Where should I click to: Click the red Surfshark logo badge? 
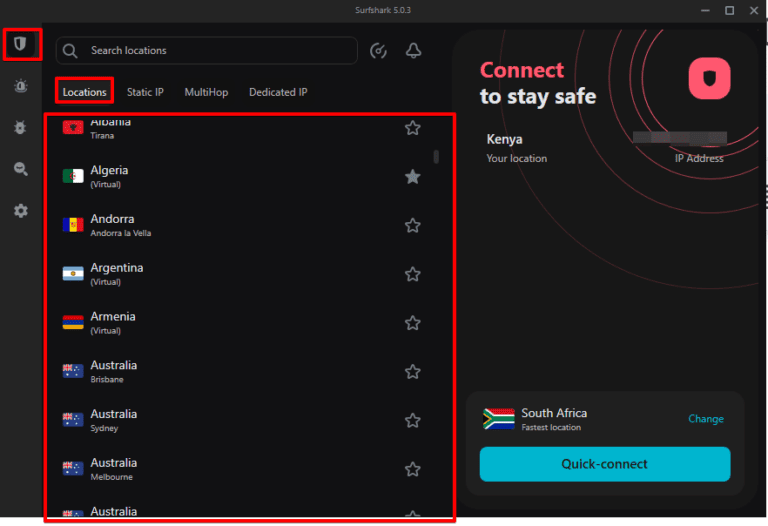(x=709, y=77)
